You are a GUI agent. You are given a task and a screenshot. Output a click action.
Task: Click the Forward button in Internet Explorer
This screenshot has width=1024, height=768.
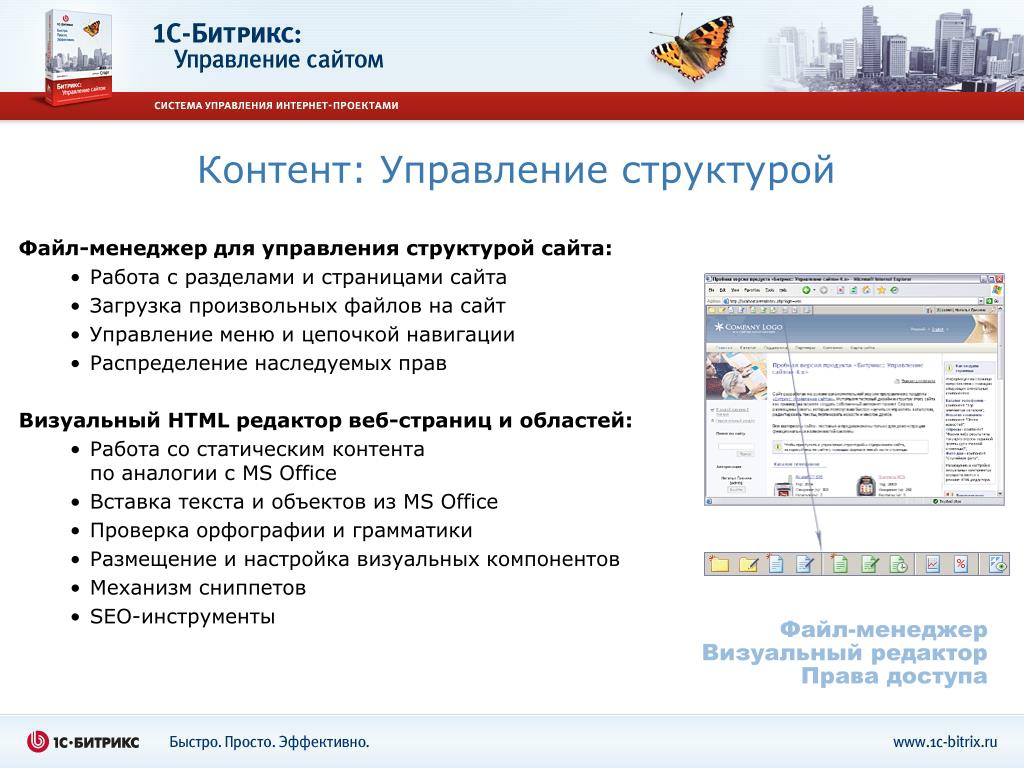[824, 290]
